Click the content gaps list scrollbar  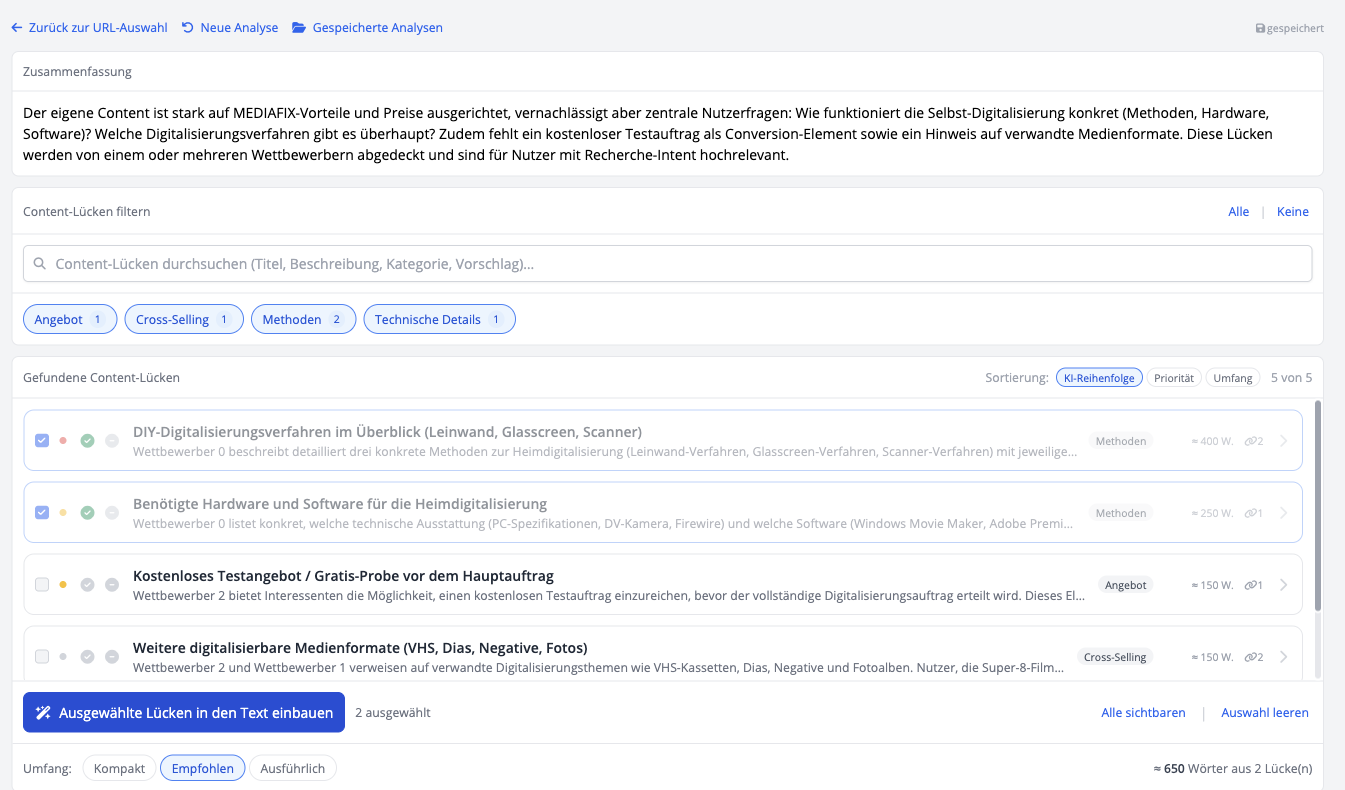1318,505
